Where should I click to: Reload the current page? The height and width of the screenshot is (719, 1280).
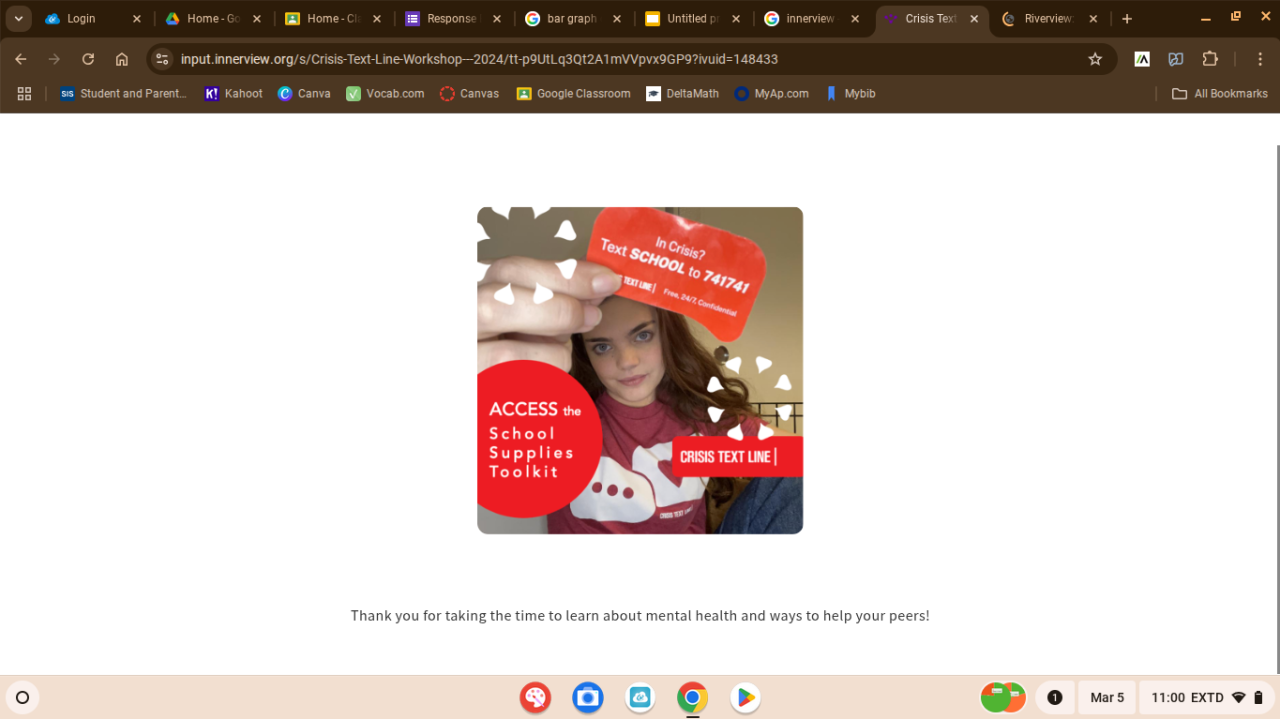pos(88,59)
